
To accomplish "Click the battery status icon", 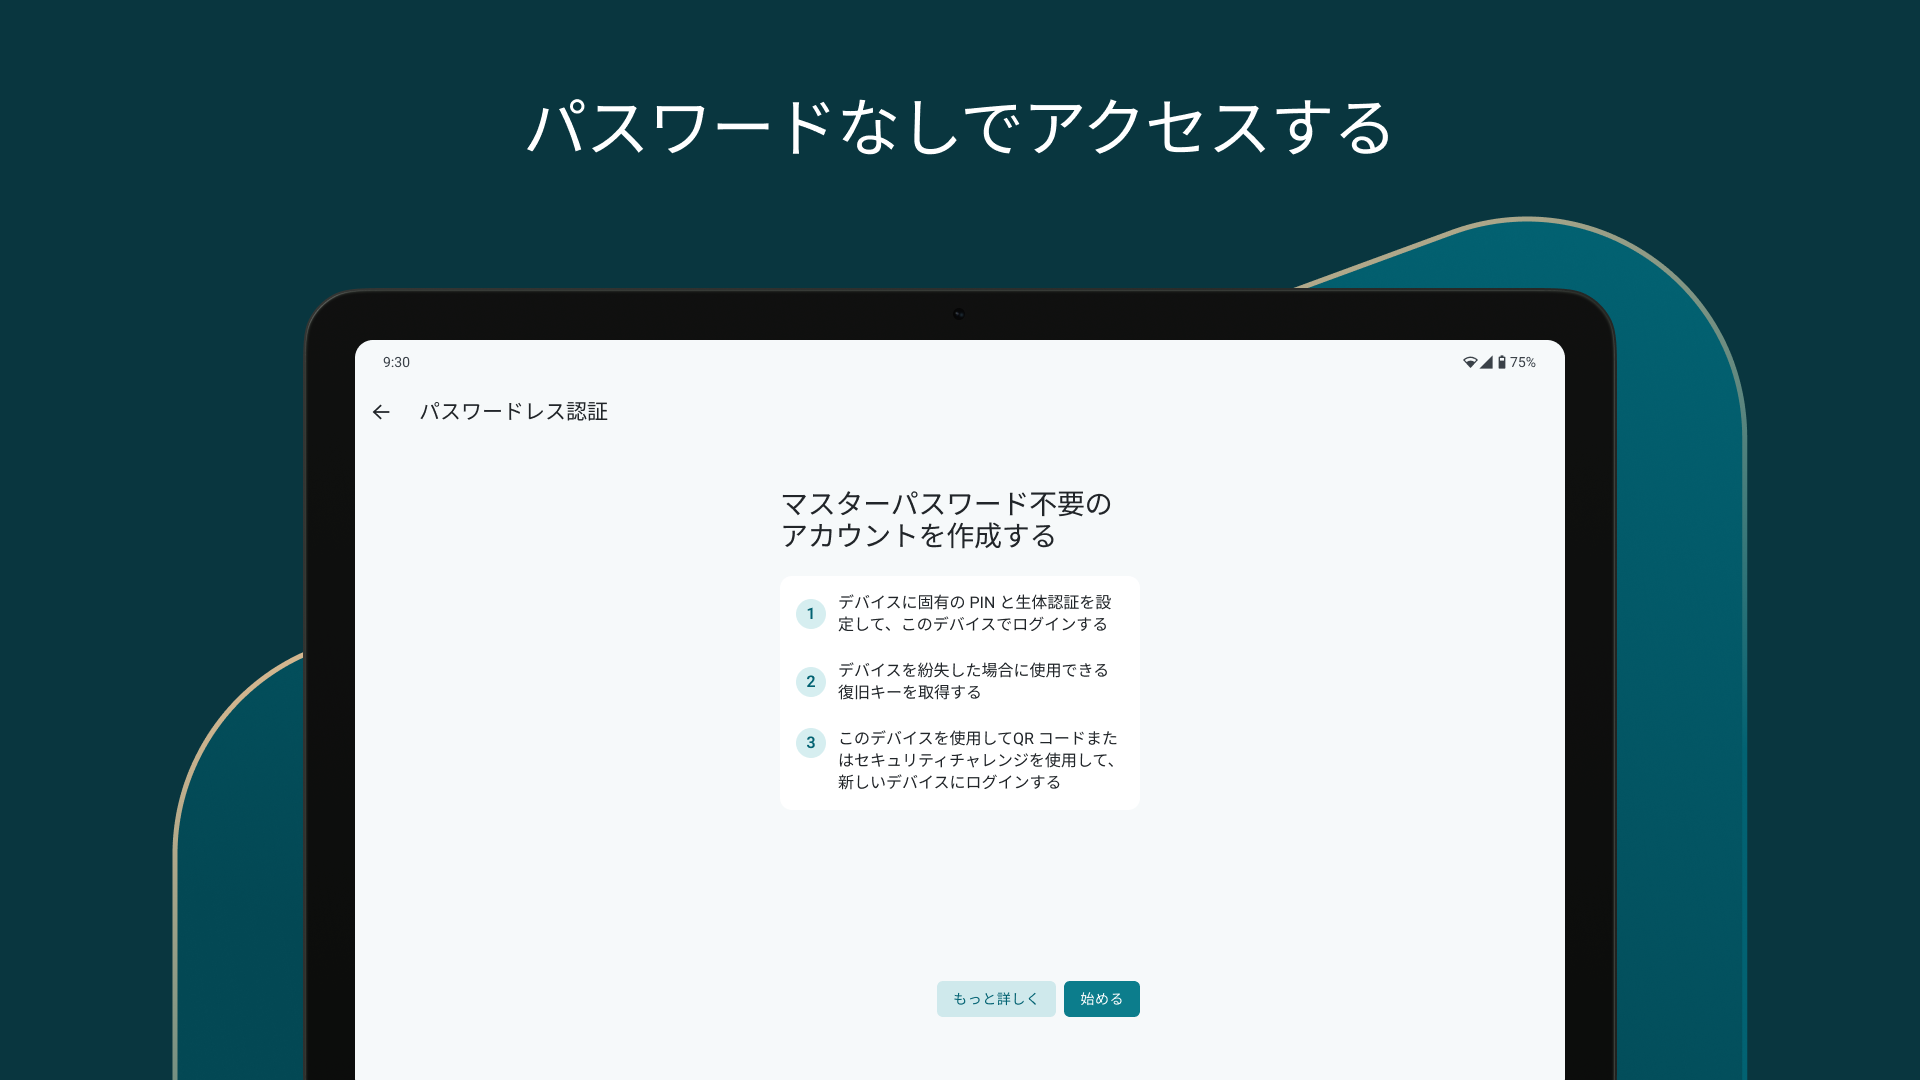I will coord(1501,362).
